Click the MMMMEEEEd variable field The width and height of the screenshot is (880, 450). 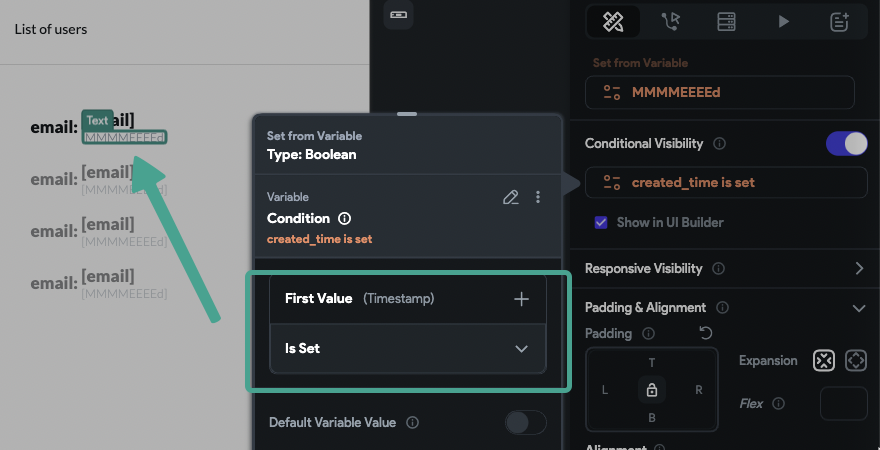719,93
